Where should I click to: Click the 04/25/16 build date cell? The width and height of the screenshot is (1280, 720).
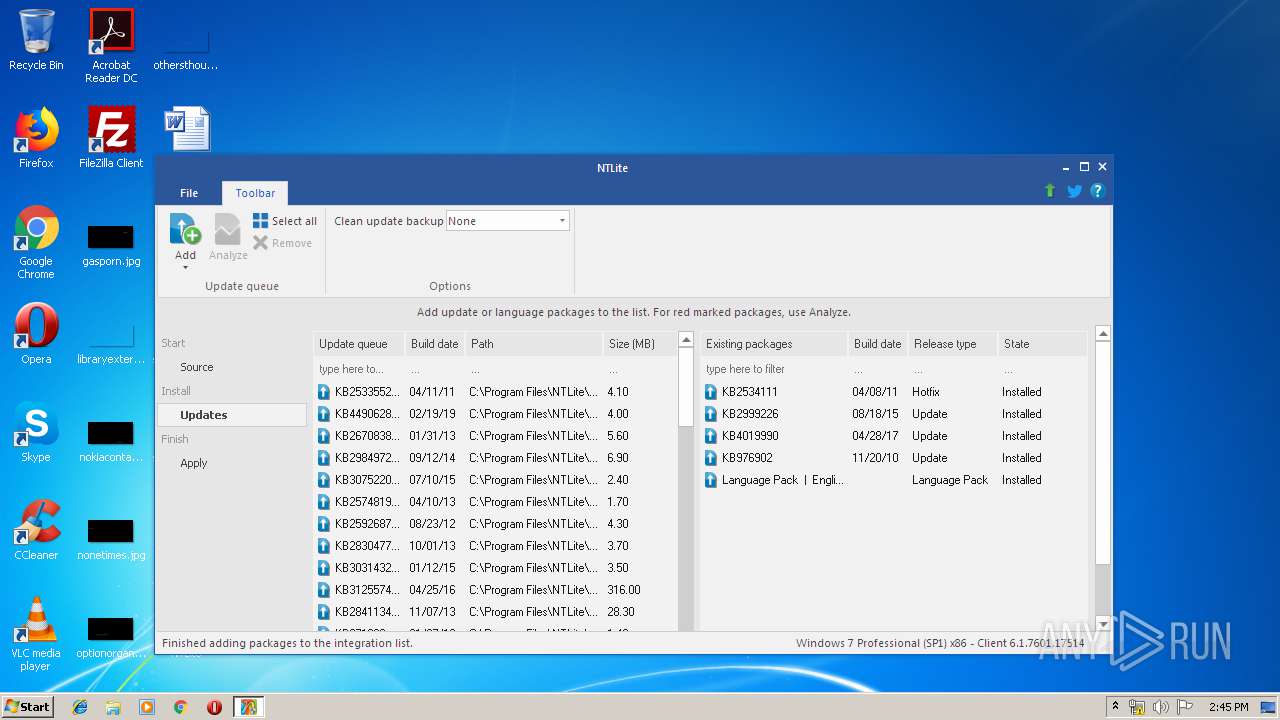point(432,590)
